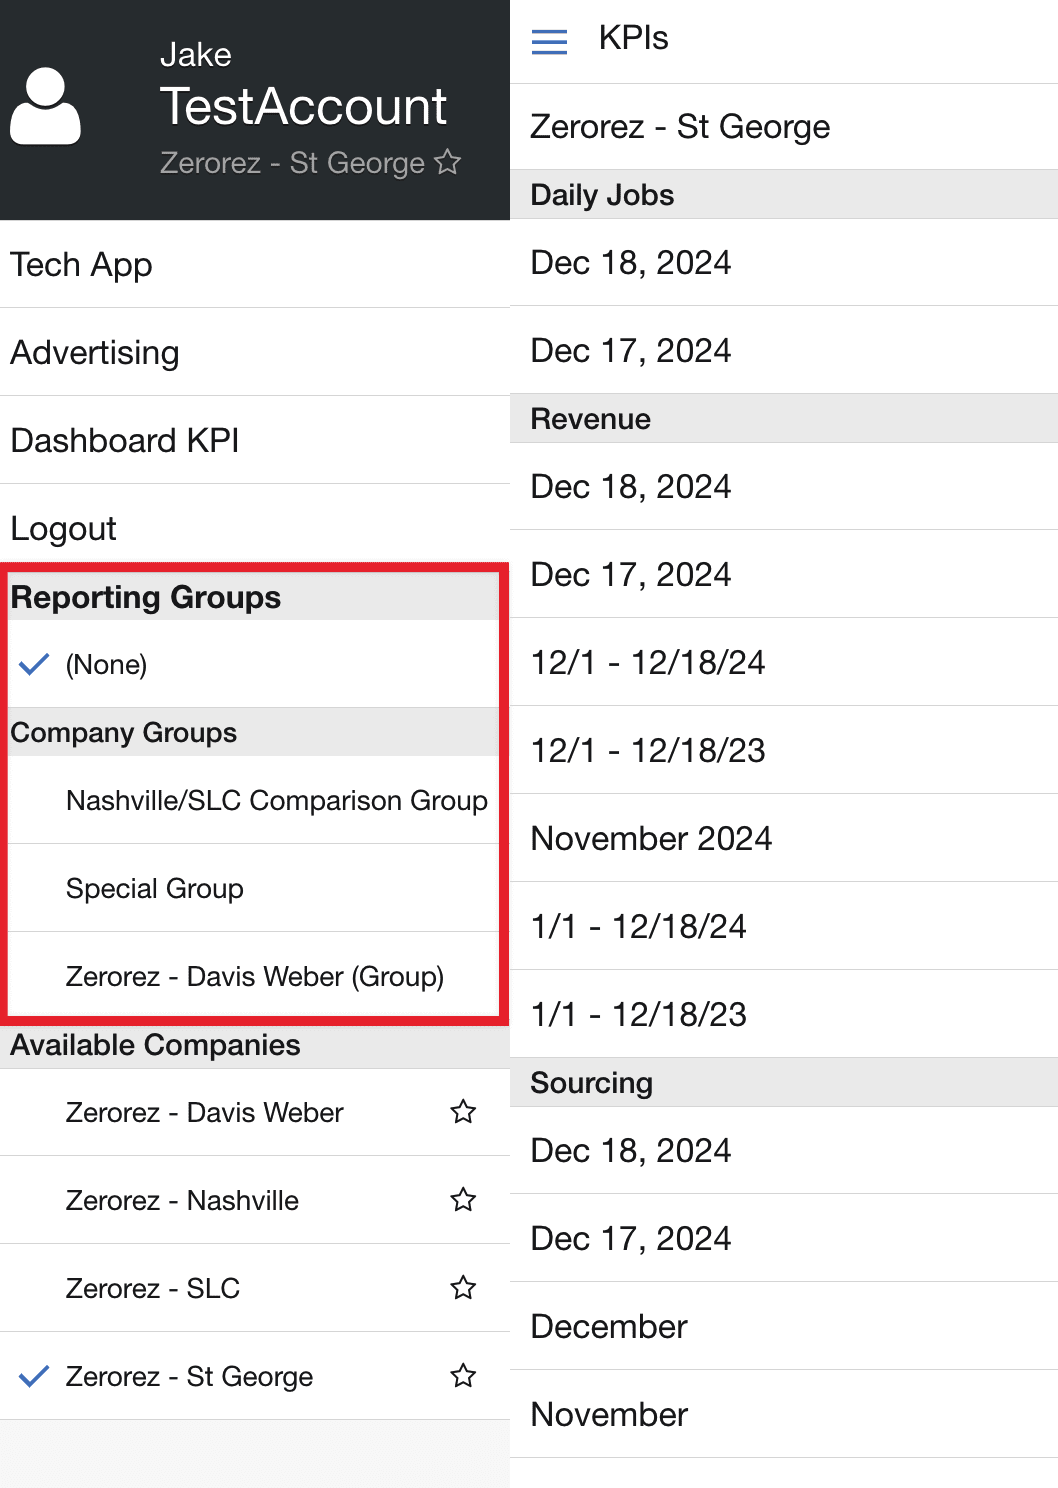1058x1488 pixels.
Task: Open November 2024 revenue report
Action: (x=784, y=838)
